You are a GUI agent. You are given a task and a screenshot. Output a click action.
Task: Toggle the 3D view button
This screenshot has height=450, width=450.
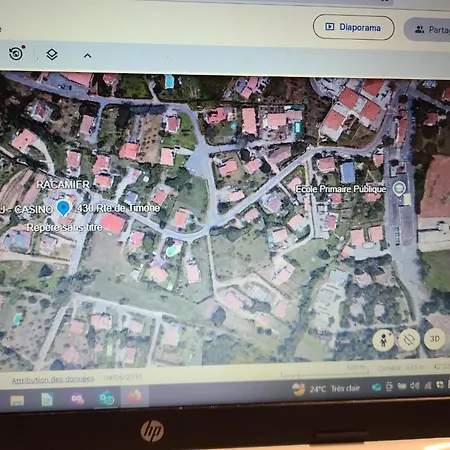[x=434, y=339]
